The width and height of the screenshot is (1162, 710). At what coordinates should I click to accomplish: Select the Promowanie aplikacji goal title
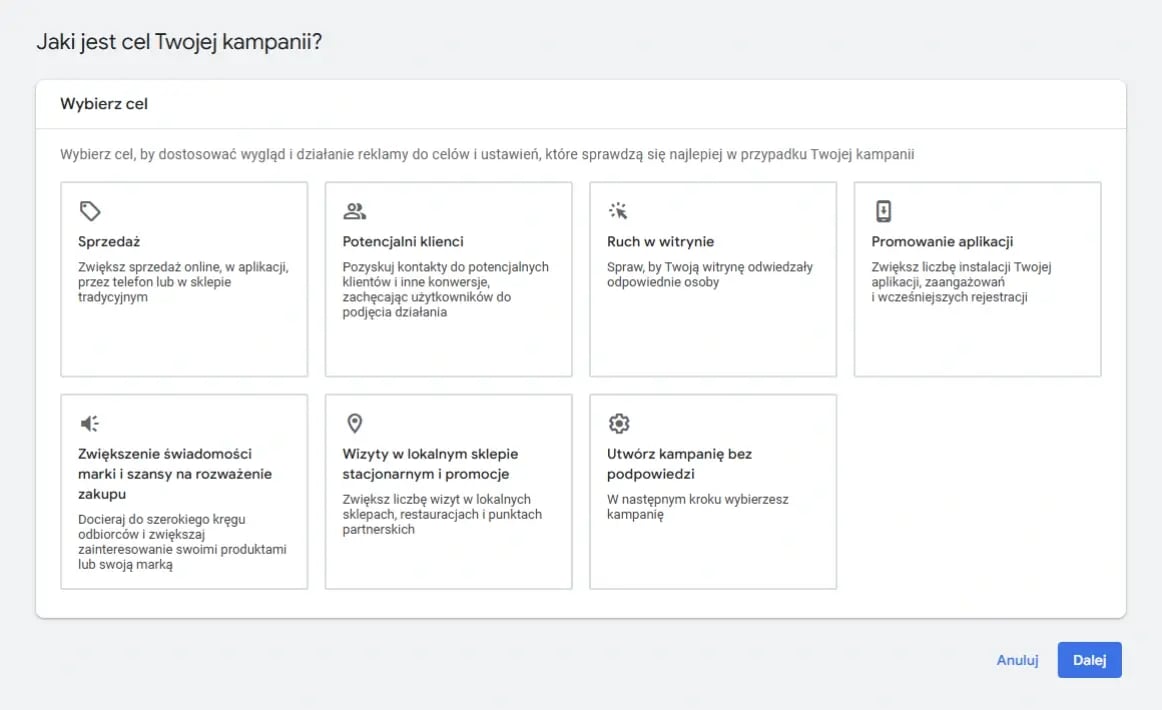pyautogui.click(x=942, y=242)
